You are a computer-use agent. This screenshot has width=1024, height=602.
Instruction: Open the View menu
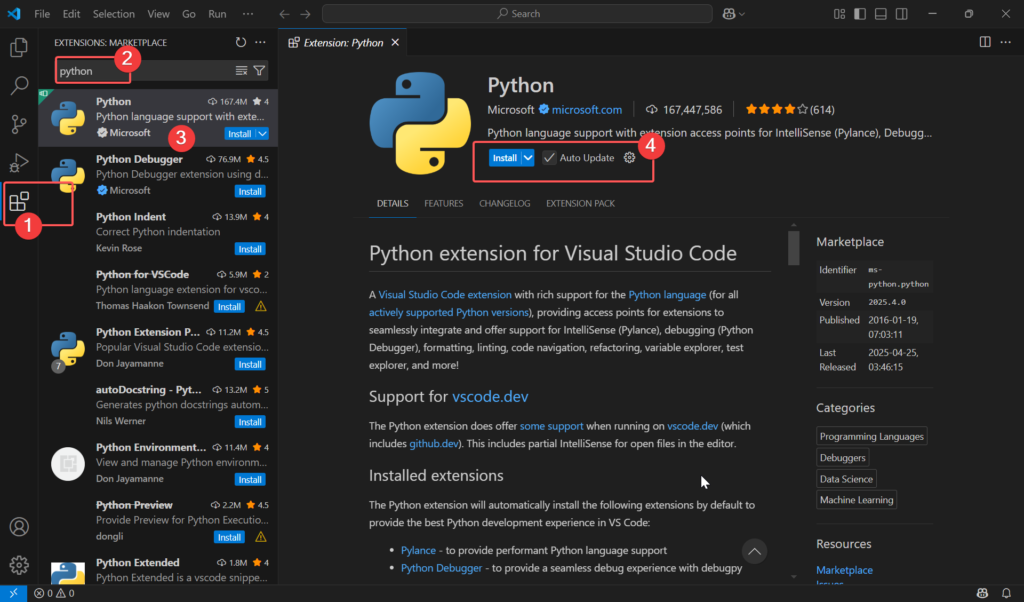(x=158, y=14)
